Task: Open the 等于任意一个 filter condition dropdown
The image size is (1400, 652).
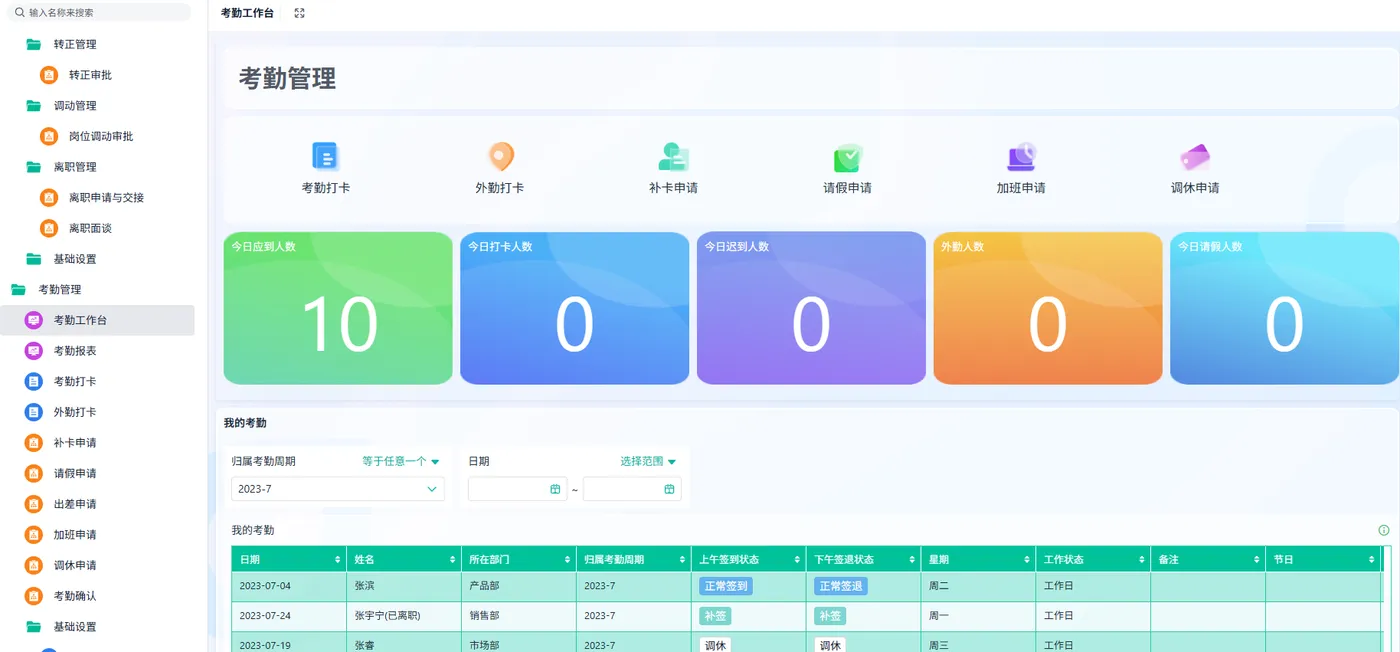Action: coord(401,461)
